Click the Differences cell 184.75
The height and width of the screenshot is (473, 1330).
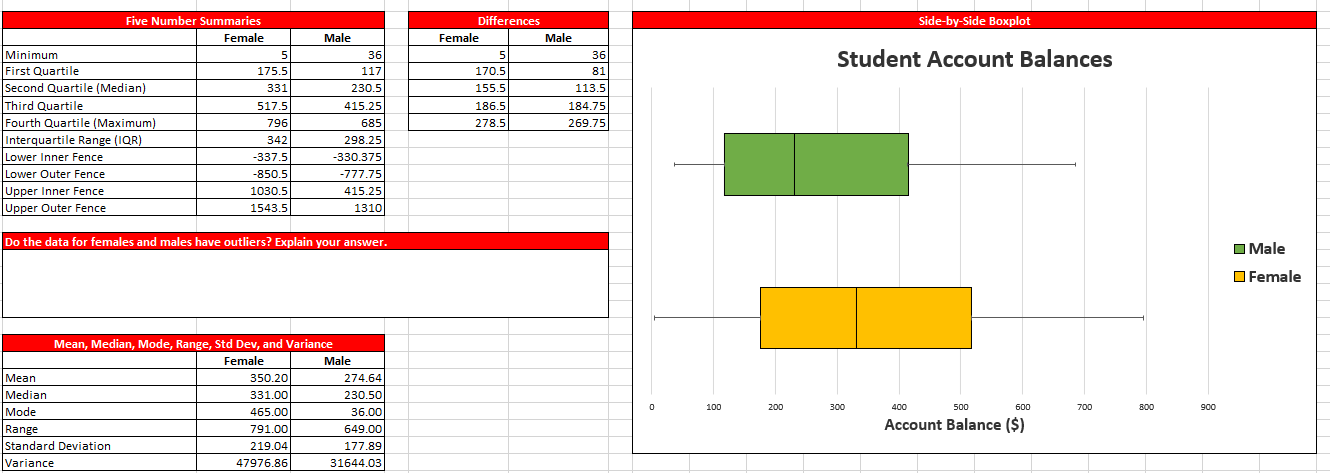(x=559, y=105)
